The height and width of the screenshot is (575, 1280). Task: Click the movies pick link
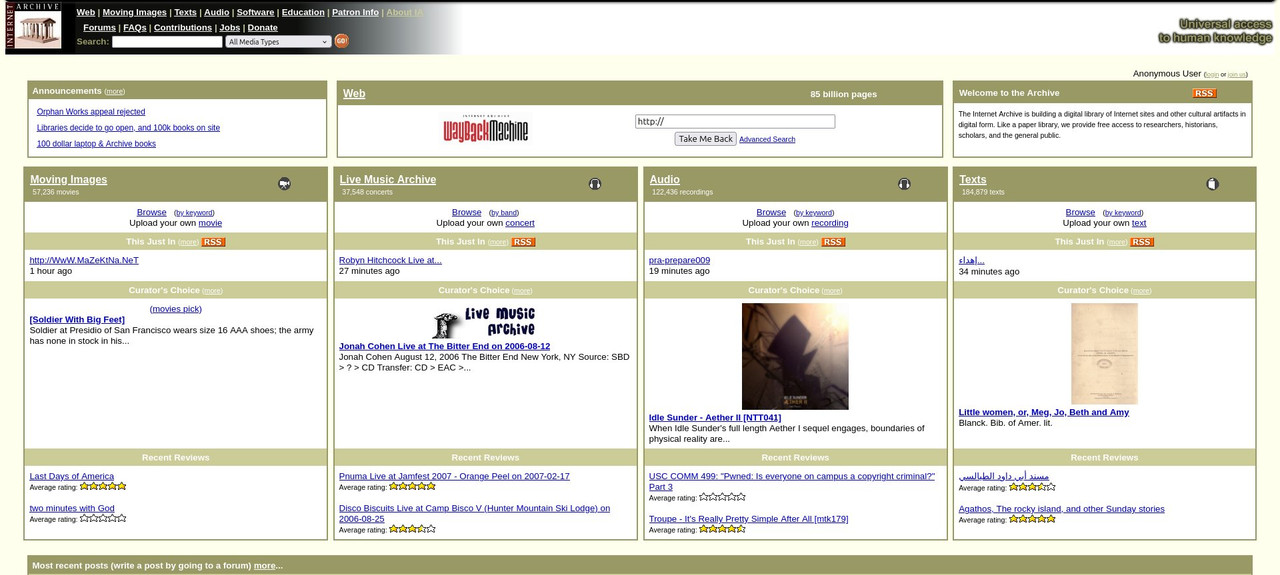click(176, 309)
